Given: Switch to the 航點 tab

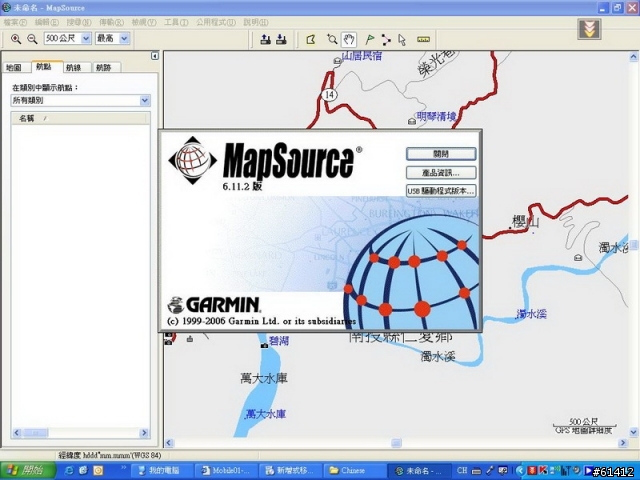Looking at the screenshot, I should [44, 67].
